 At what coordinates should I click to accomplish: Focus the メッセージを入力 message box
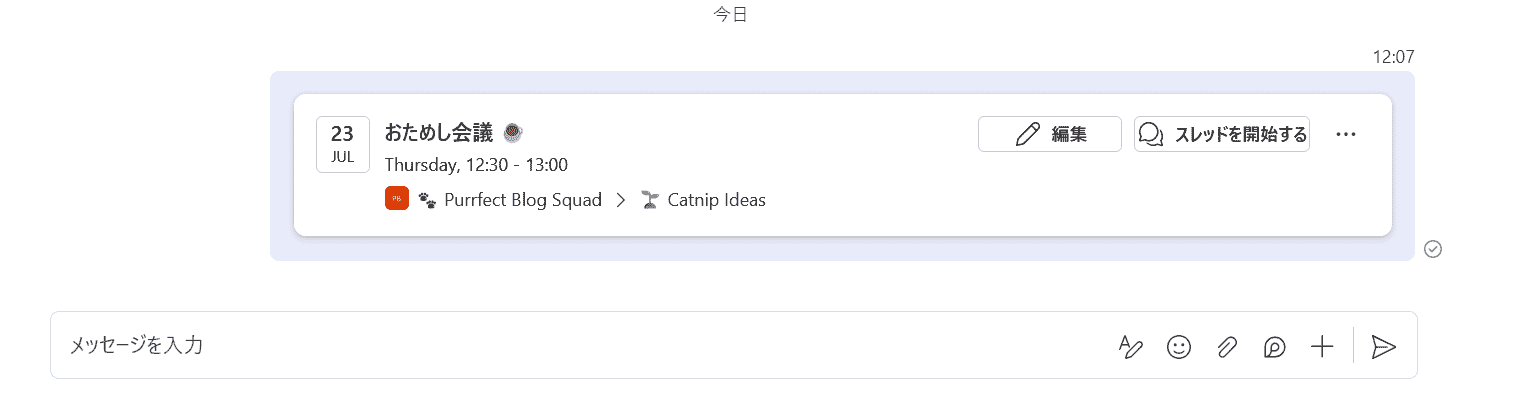(580, 346)
